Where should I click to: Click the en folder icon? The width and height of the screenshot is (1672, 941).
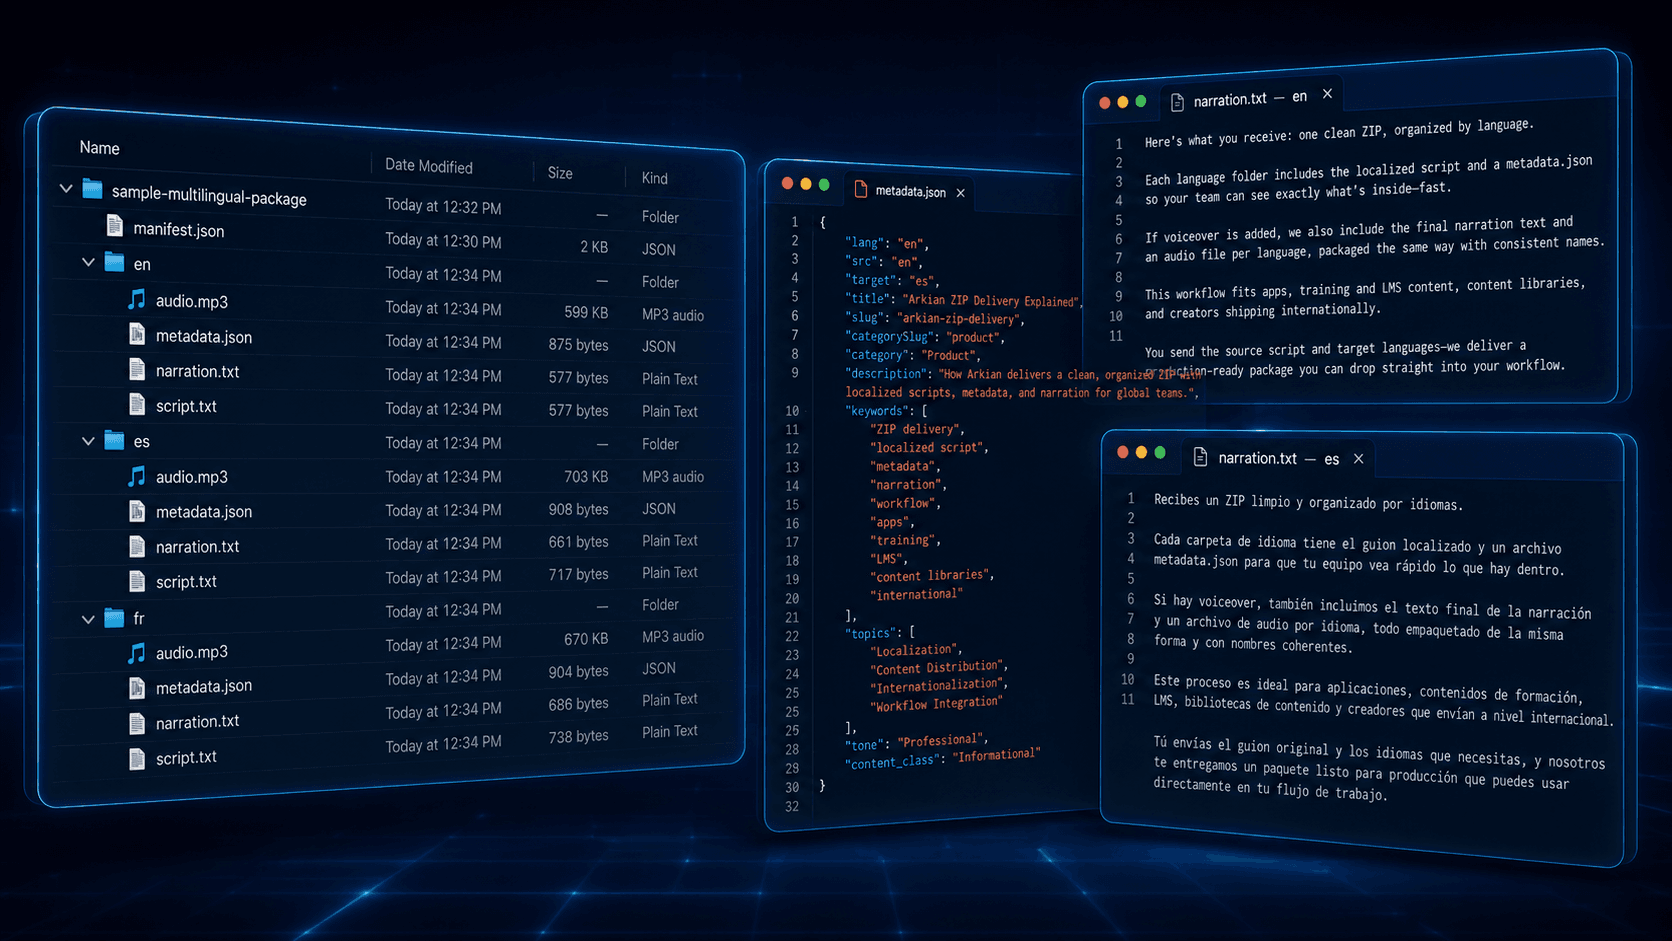pyautogui.click(x=115, y=263)
